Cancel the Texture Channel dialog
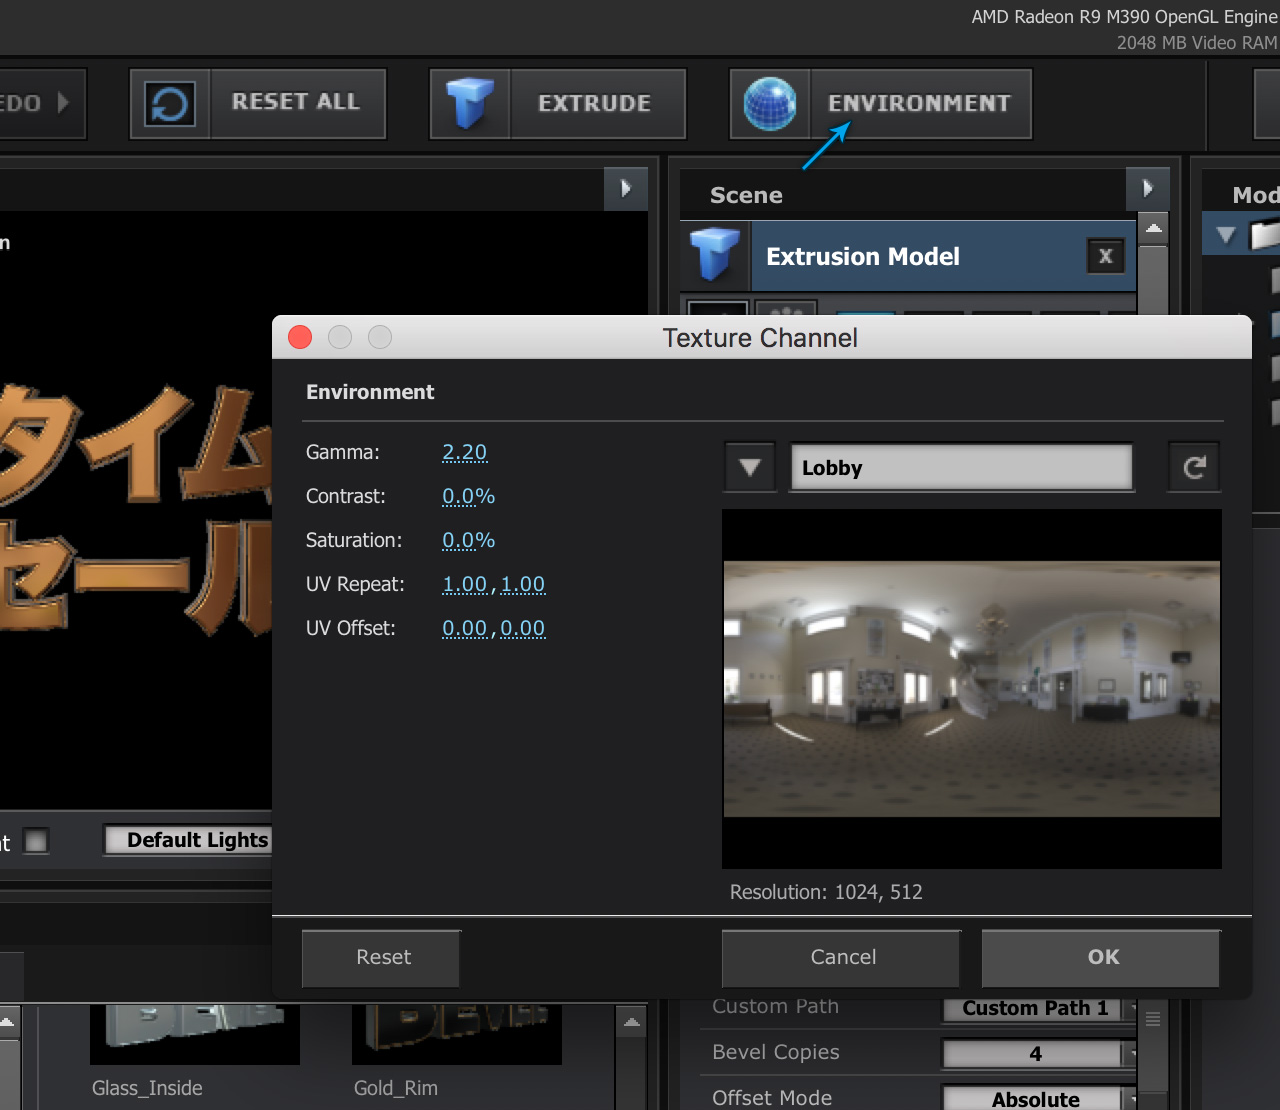This screenshot has height=1110, width=1280. click(842, 958)
